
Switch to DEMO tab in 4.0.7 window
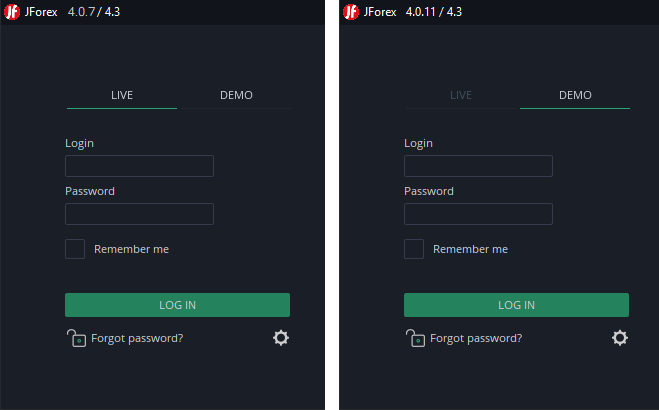[x=236, y=95]
